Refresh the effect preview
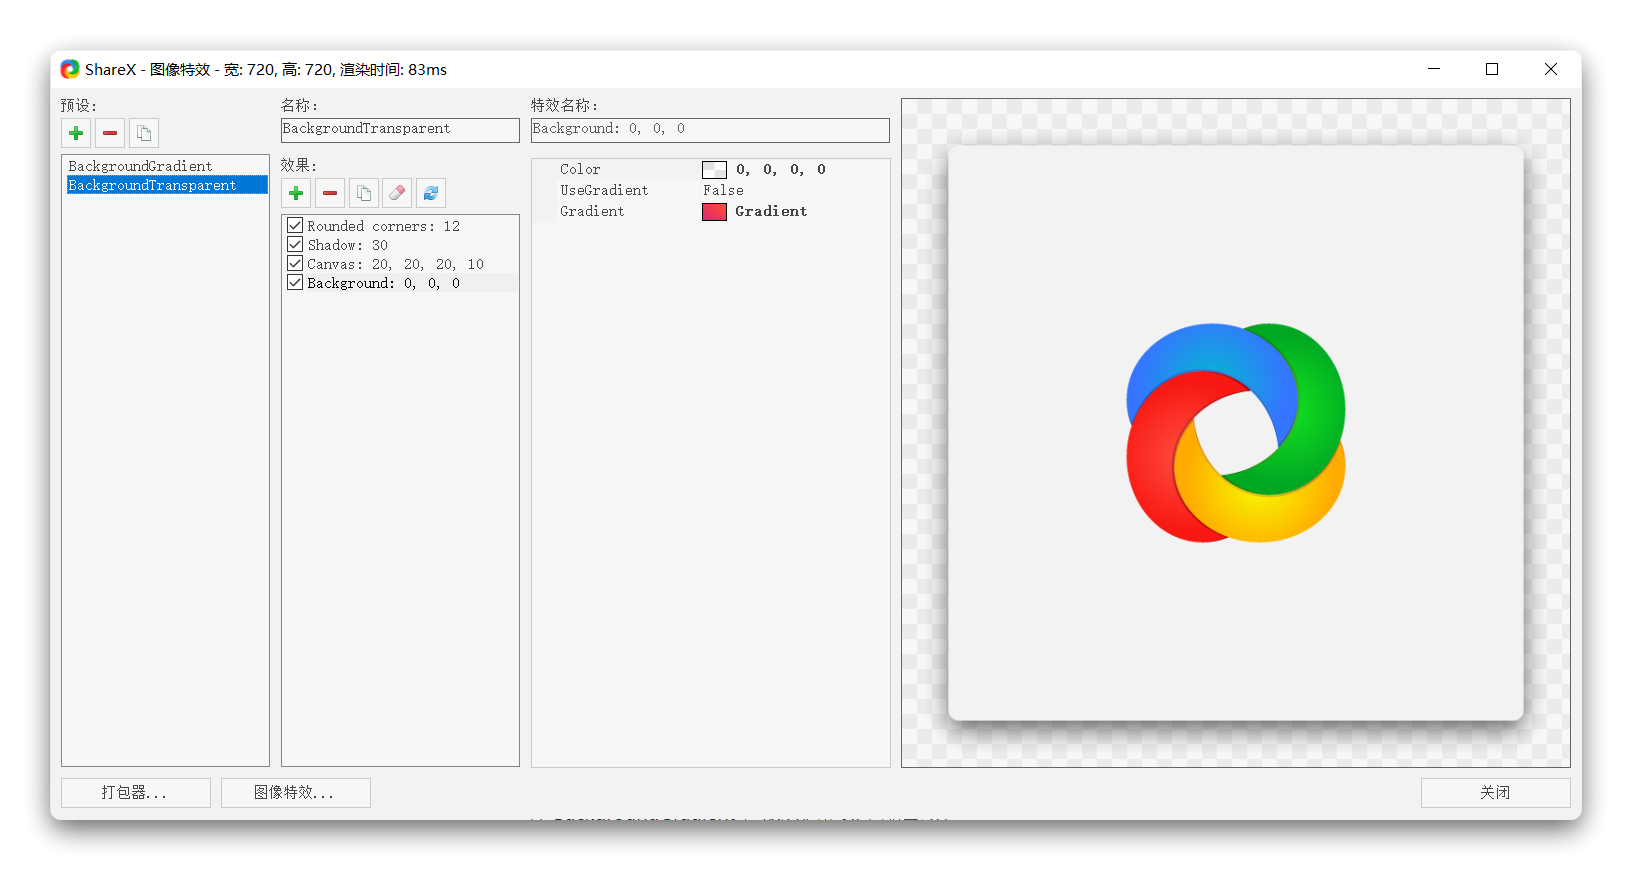The image size is (1632, 870). pyautogui.click(x=431, y=193)
